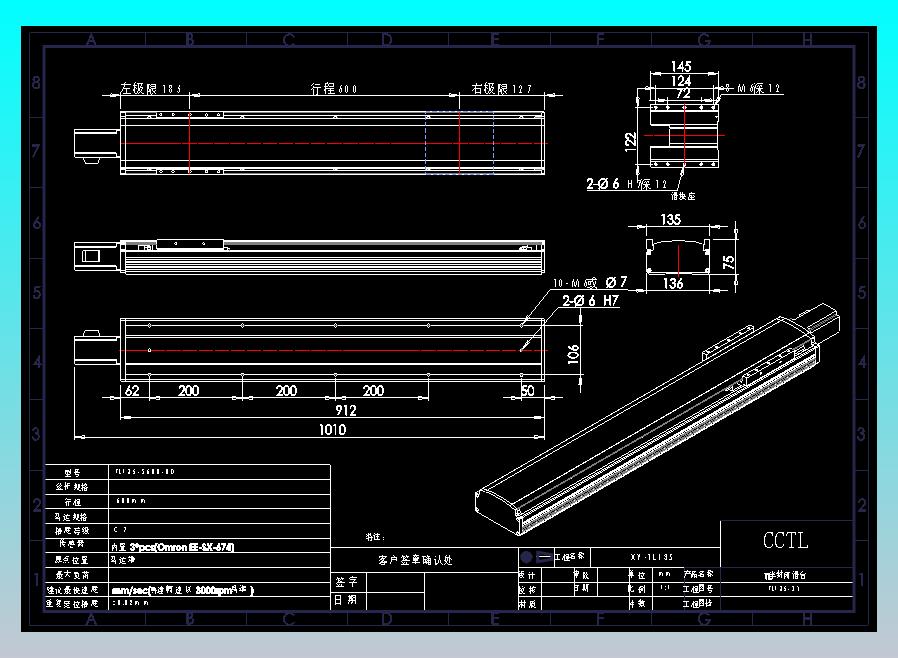
Task: Click the 10-M6 Ø7 hole callout
Action: click(590, 282)
